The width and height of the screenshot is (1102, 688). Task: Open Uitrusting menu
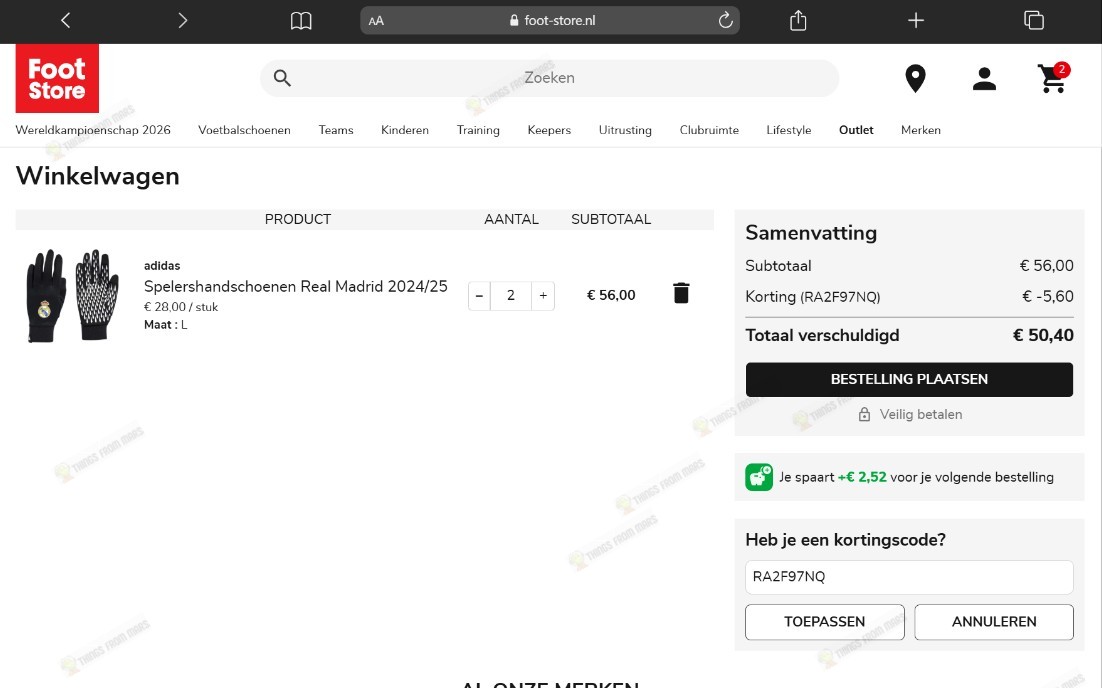[625, 130]
